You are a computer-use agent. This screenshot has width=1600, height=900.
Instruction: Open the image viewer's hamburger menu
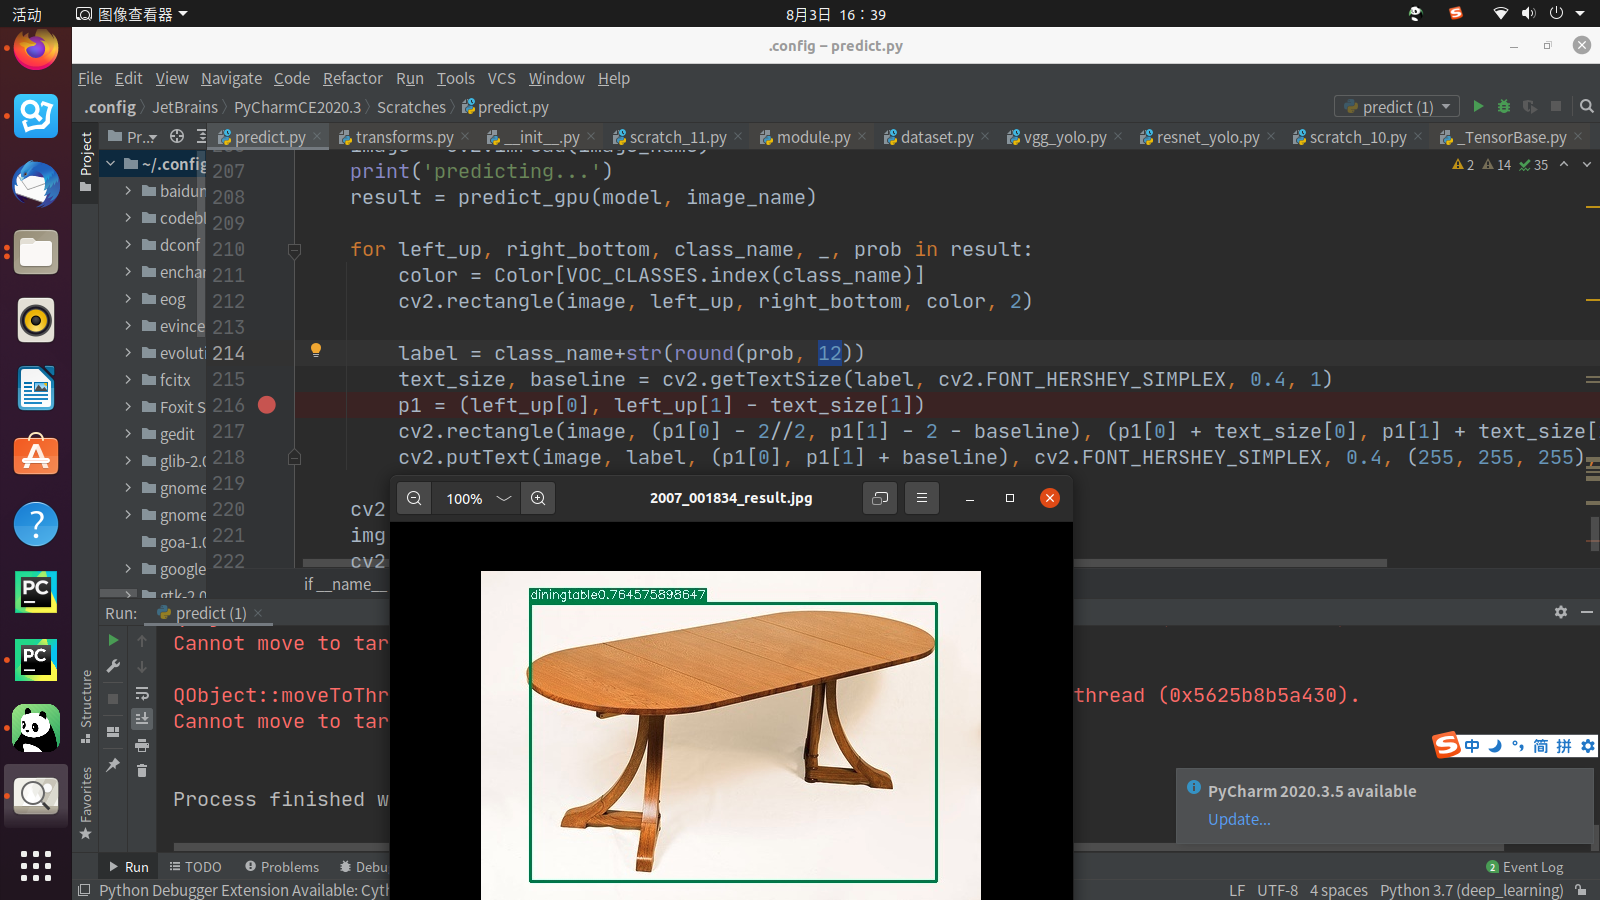tap(921, 498)
